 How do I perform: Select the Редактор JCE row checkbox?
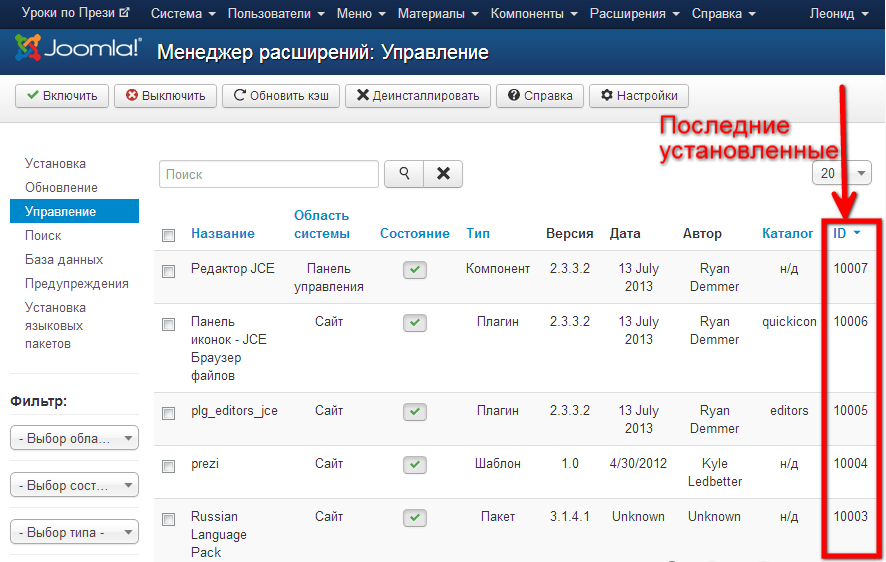169,270
